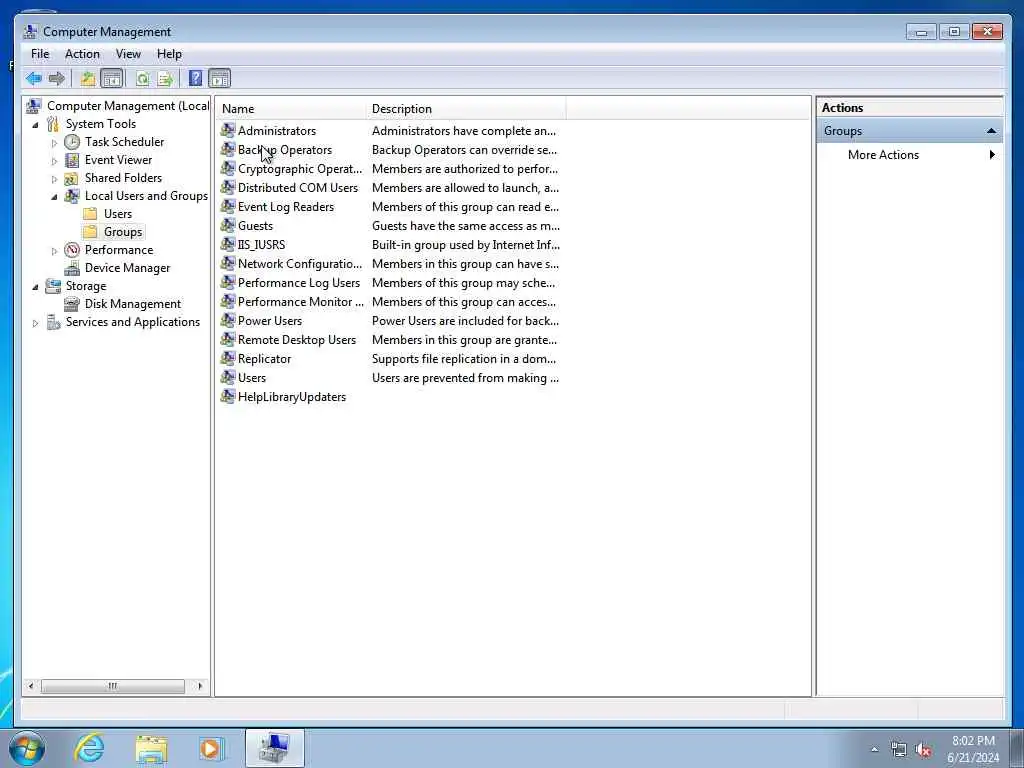
Task: Select the HelpLibraryUpdaters group icon
Action: (228, 396)
